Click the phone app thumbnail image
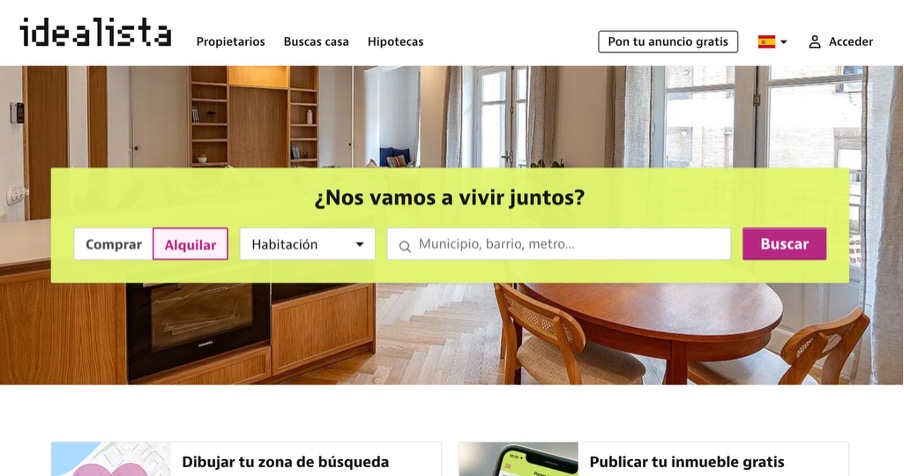The height and width of the screenshot is (476, 904). (x=518, y=459)
